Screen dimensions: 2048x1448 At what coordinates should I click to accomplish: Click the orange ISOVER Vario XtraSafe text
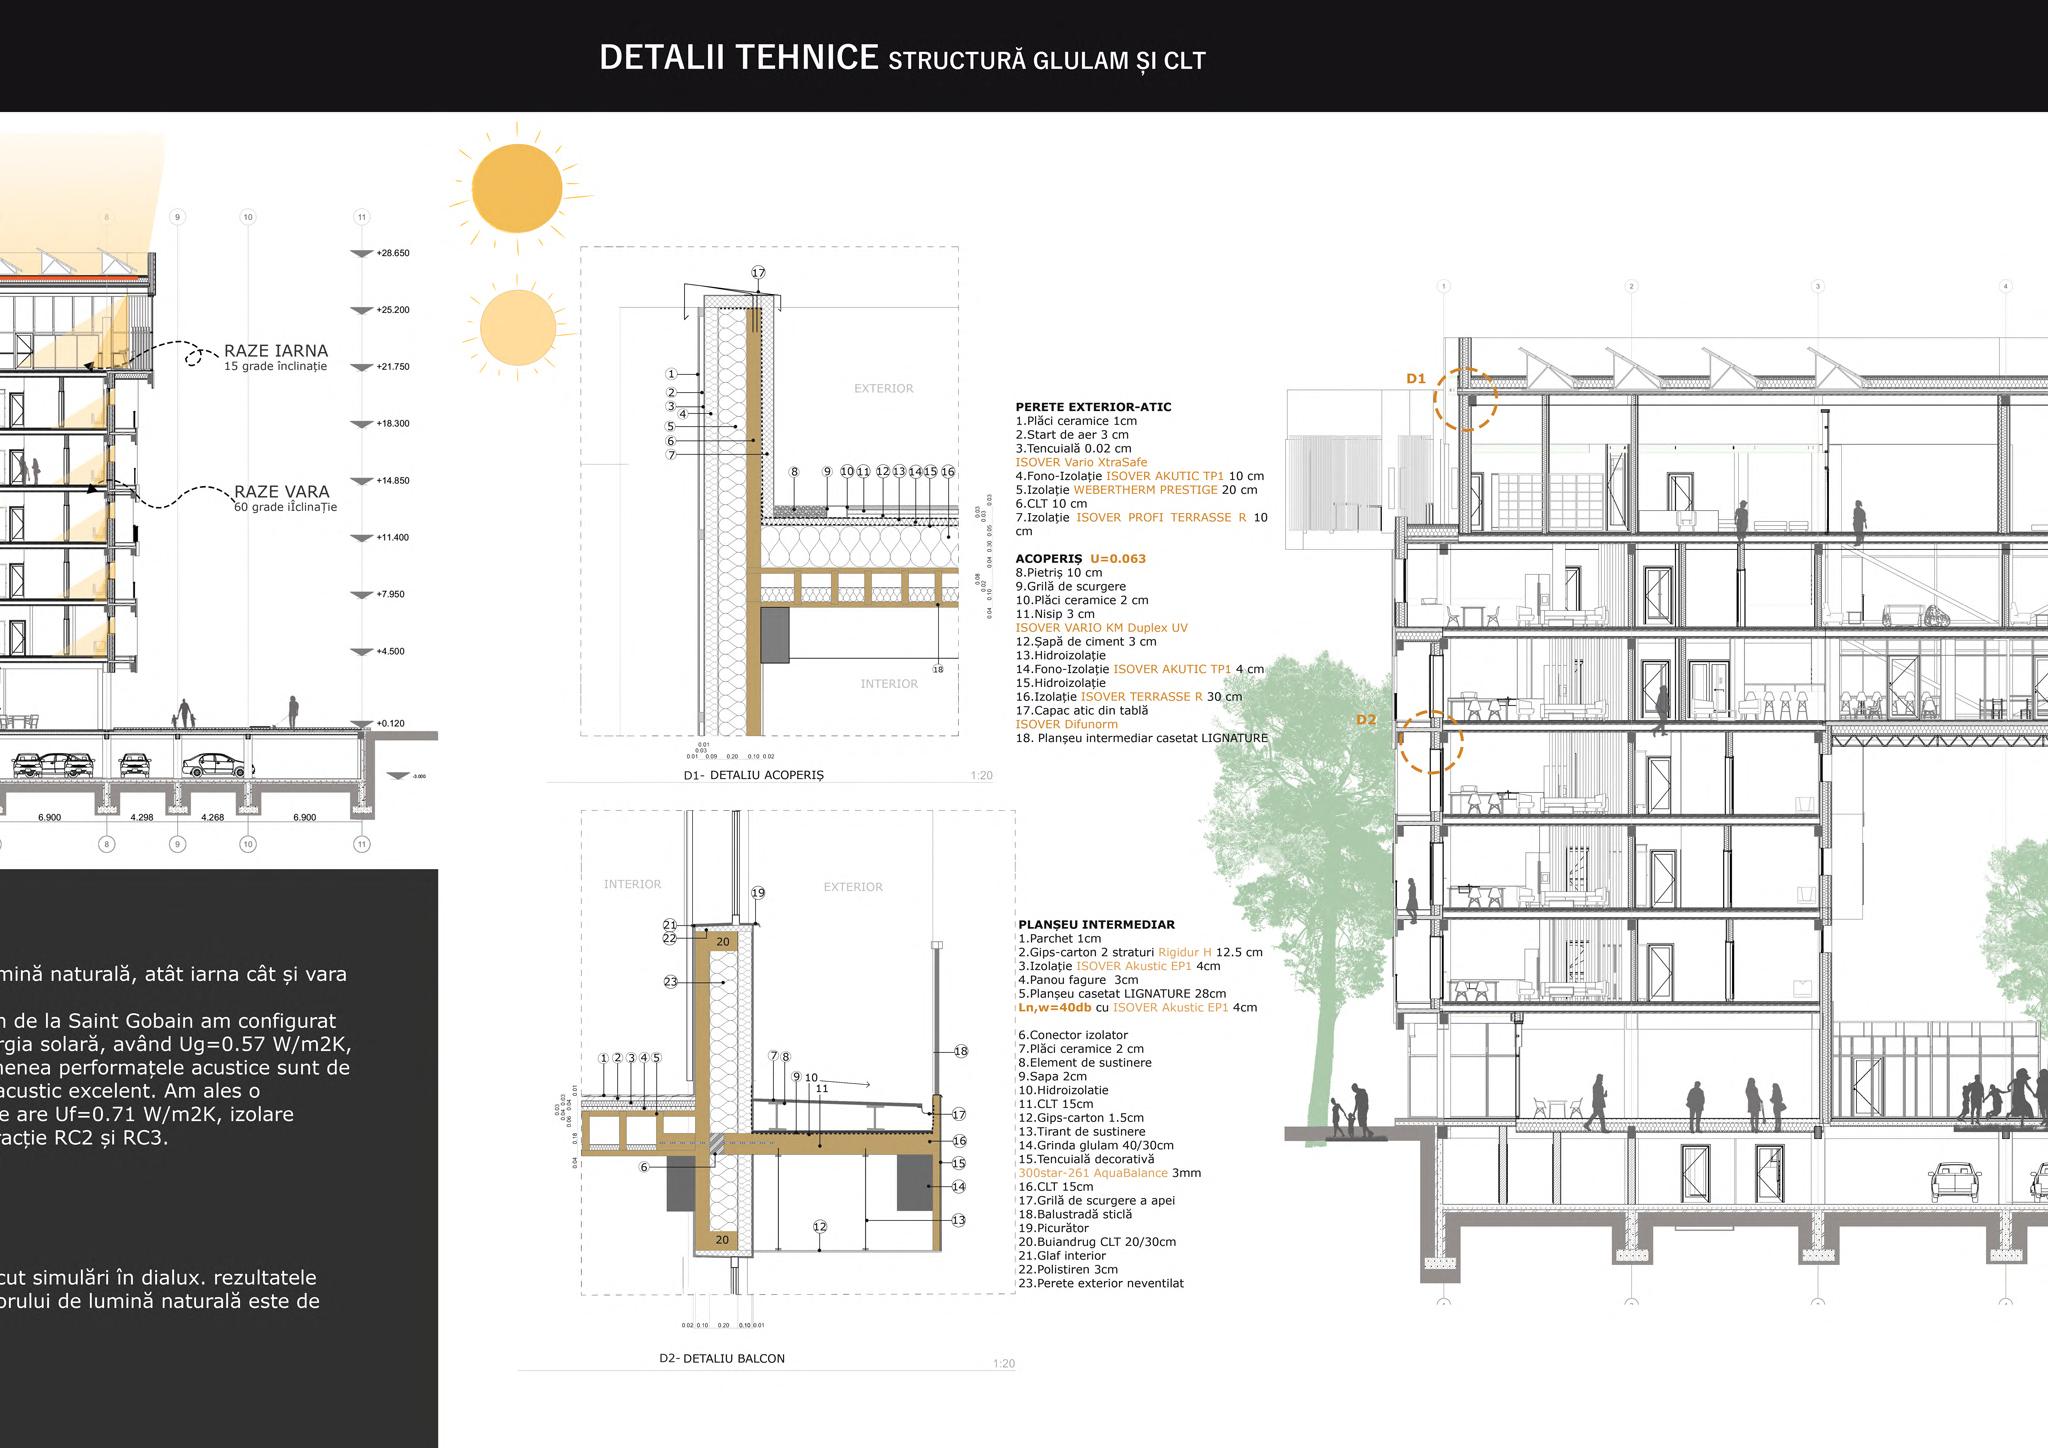point(1081,463)
